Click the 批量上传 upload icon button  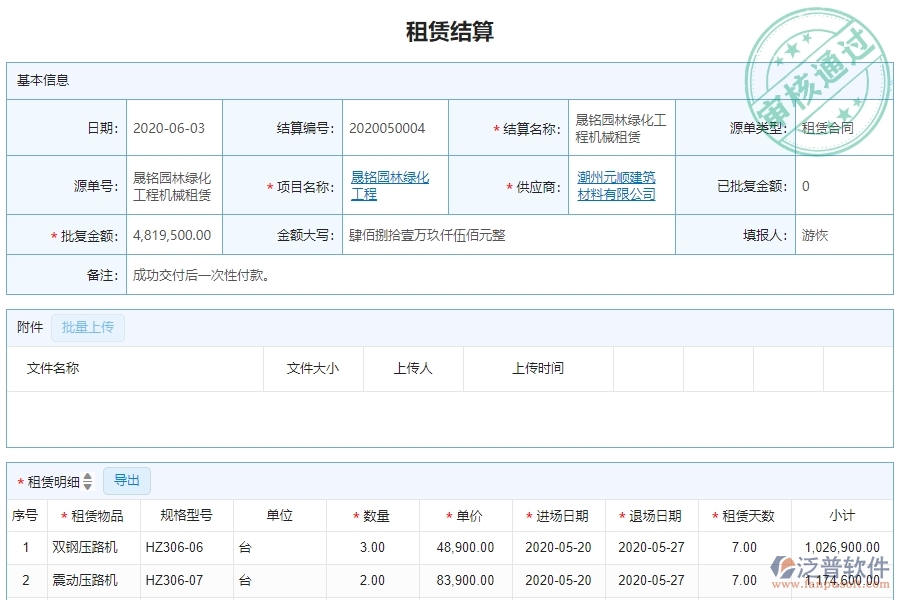tap(87, 327)
